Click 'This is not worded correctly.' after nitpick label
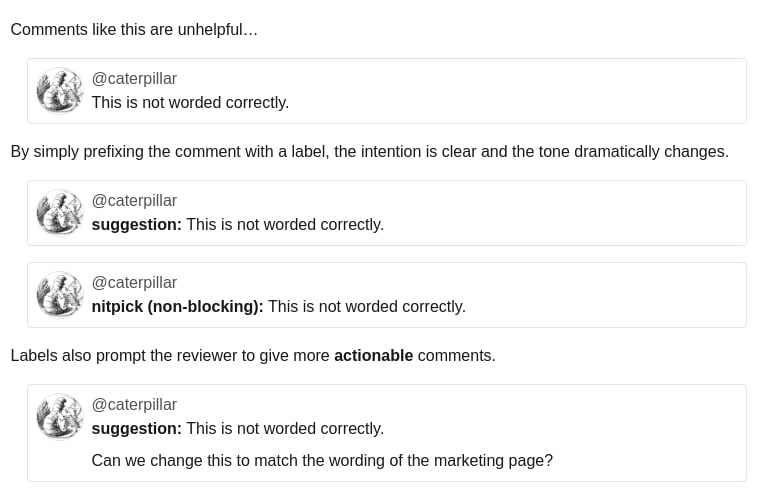Image resolution: width=758 pixels, height=495 pixels. (x=367, y=306)
